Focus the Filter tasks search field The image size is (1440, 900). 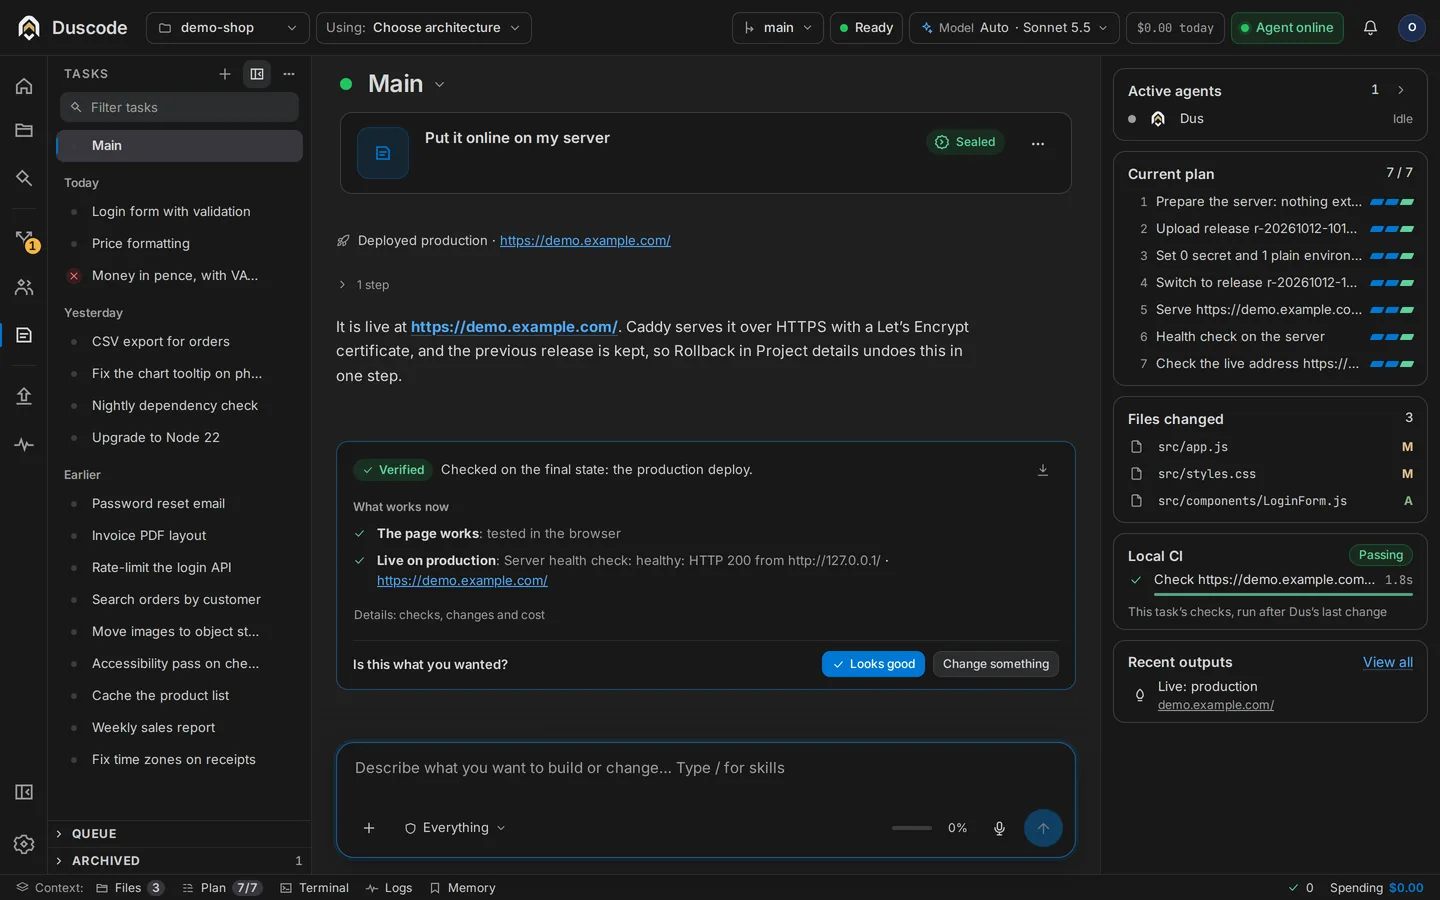(180, 107)
